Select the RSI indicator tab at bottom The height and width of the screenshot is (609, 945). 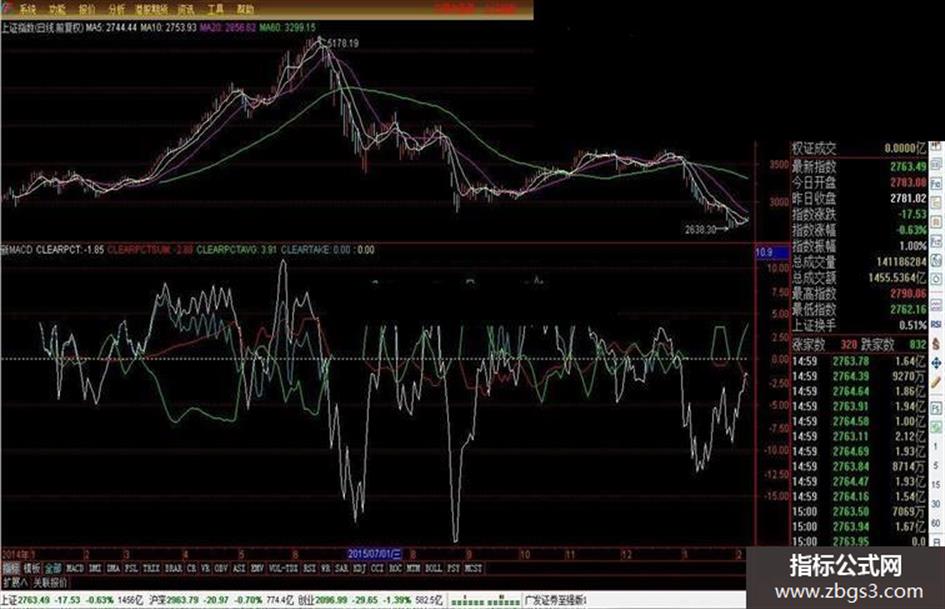coord(309,568)
